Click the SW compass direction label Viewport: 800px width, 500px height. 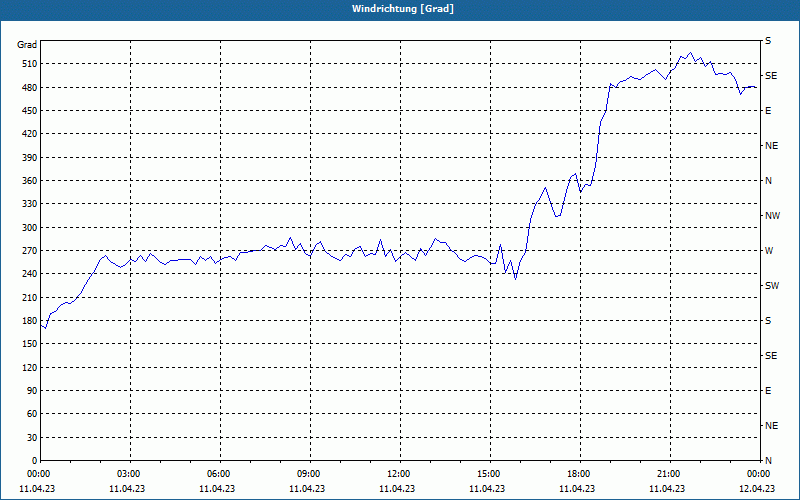[772, 286]
